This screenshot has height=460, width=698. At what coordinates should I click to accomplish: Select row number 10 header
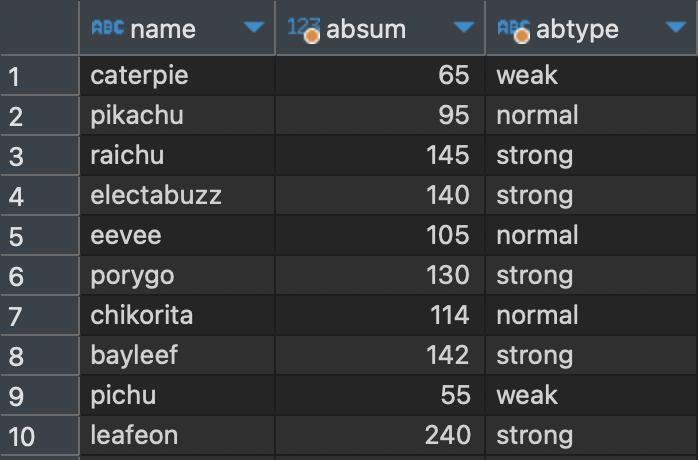[x=40, y=436]
